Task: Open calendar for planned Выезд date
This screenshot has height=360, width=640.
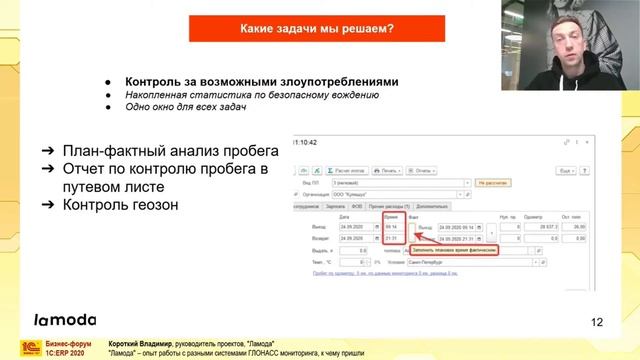Action: tap(377, 227)
